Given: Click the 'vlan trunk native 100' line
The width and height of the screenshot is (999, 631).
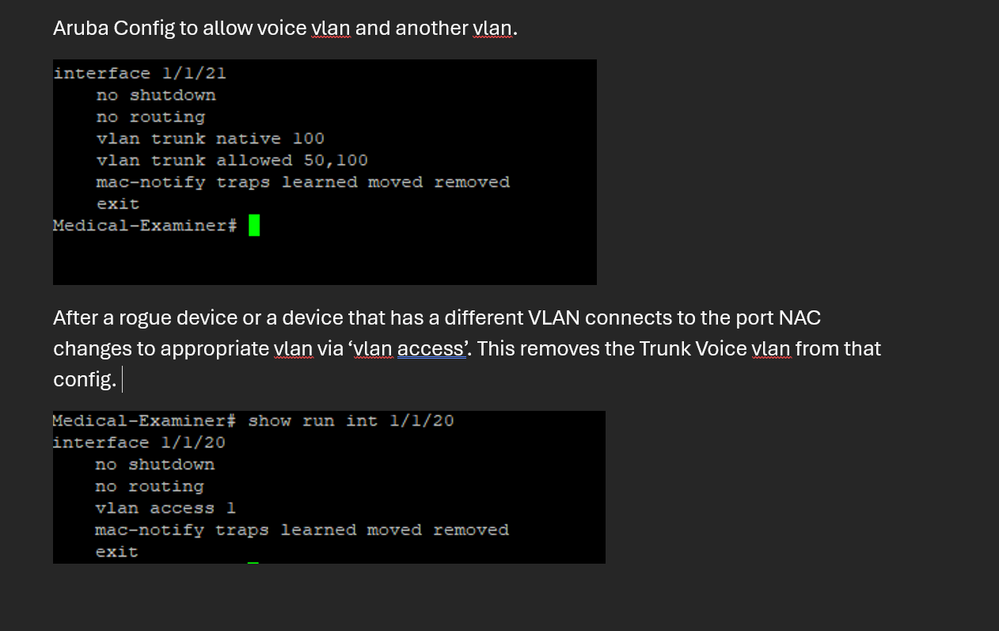Looking at the screenshot, I should tap(210, 138).
